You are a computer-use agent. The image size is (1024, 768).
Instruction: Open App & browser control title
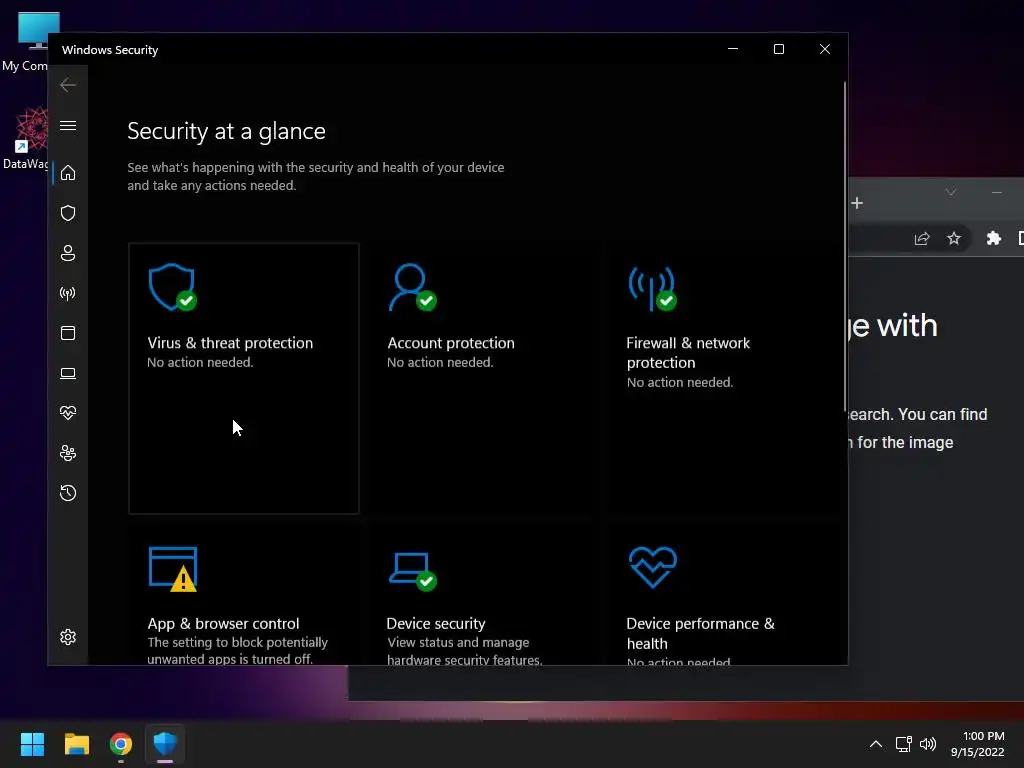click(x=223, y=624)
